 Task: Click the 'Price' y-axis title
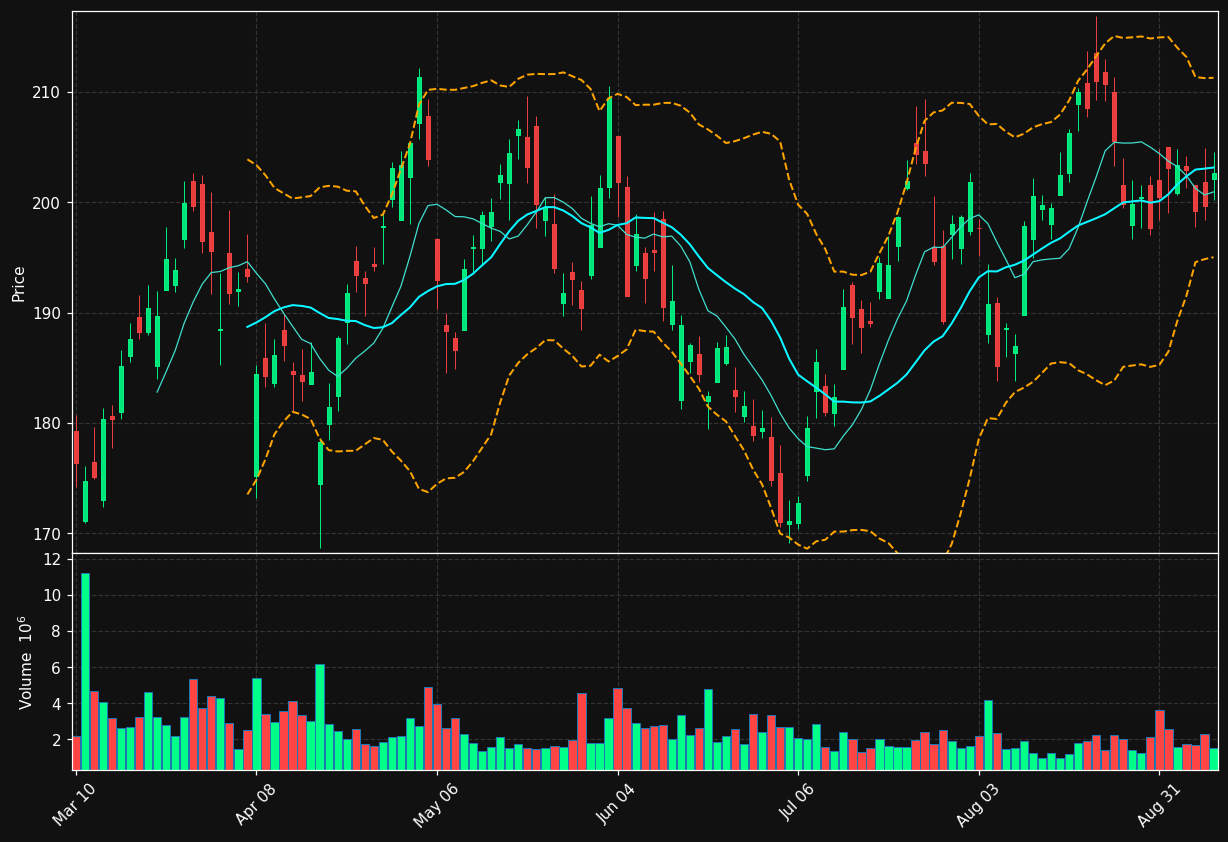pyautogui.click(x=18, y=283)
